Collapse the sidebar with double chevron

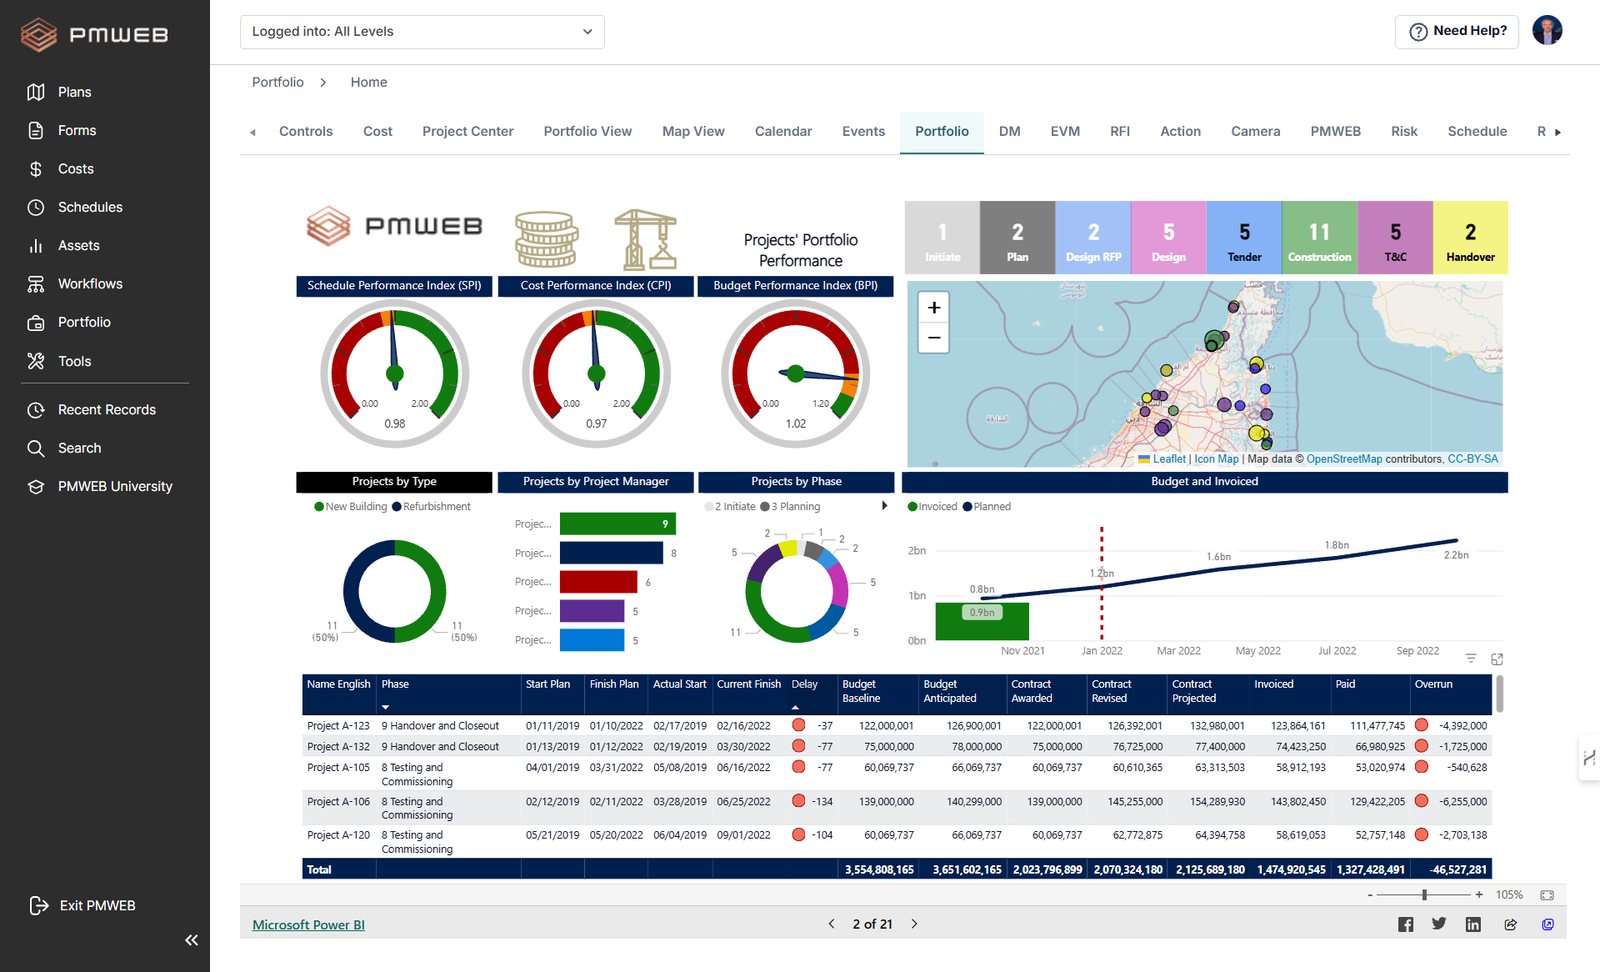click(191, 940)
